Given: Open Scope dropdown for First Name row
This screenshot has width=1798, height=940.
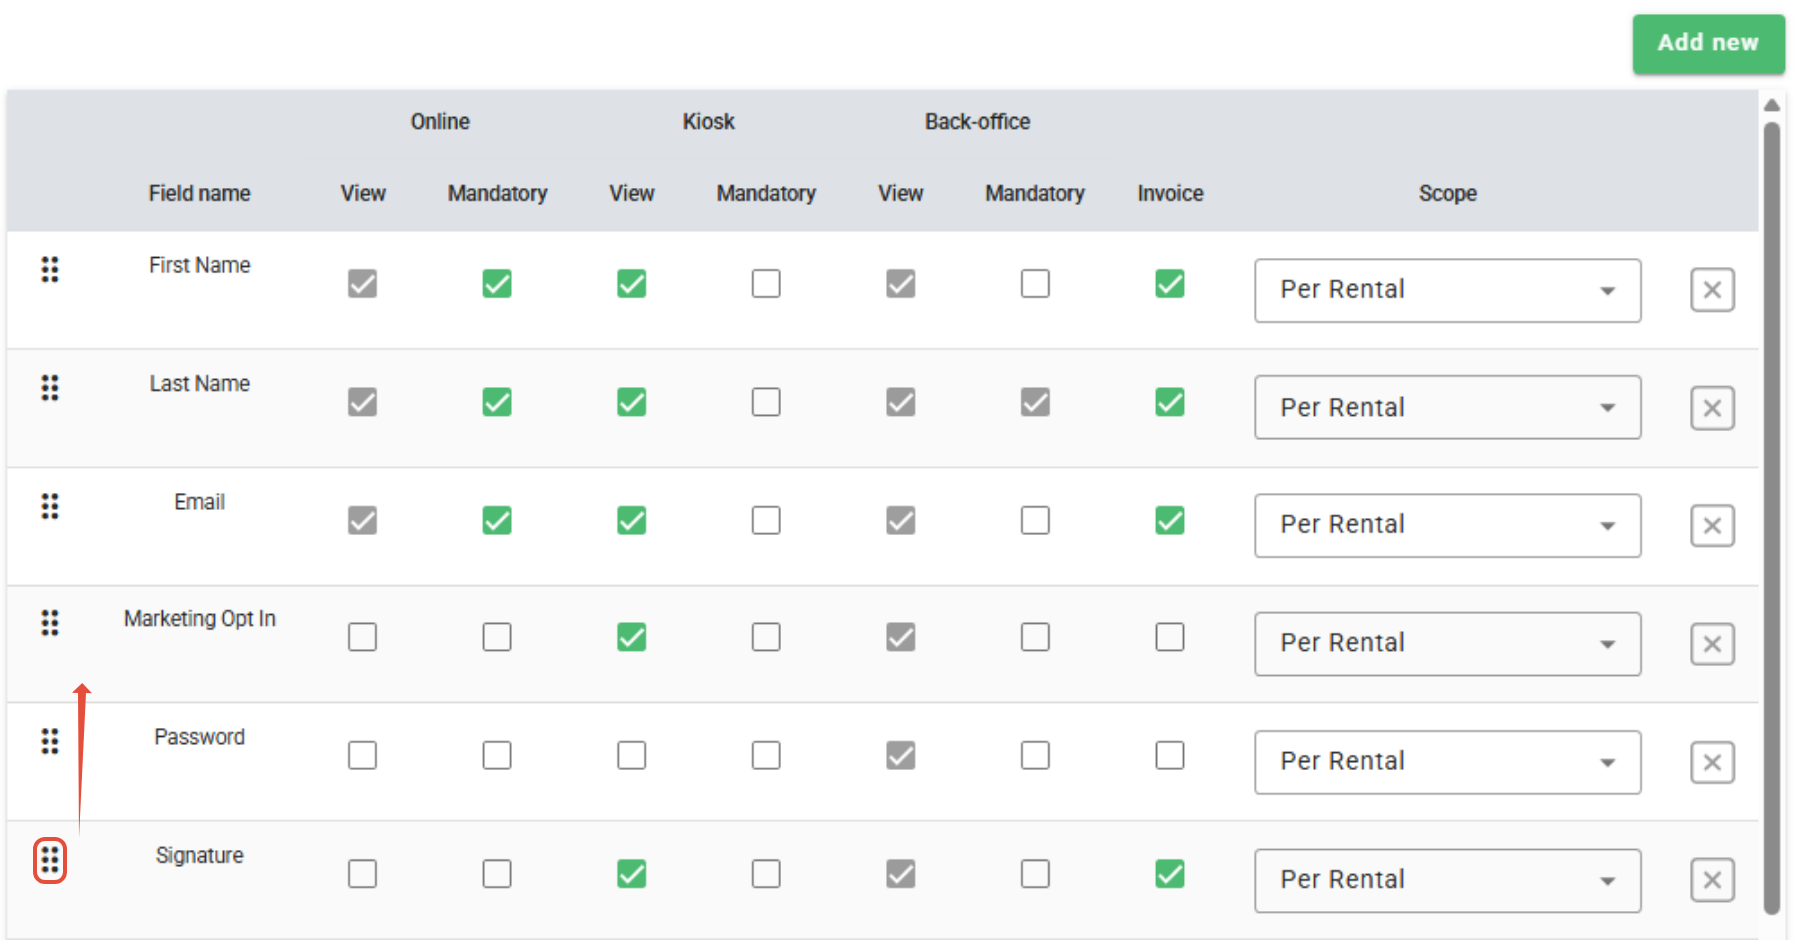Looking at the screenshot, I should 1447,290.
